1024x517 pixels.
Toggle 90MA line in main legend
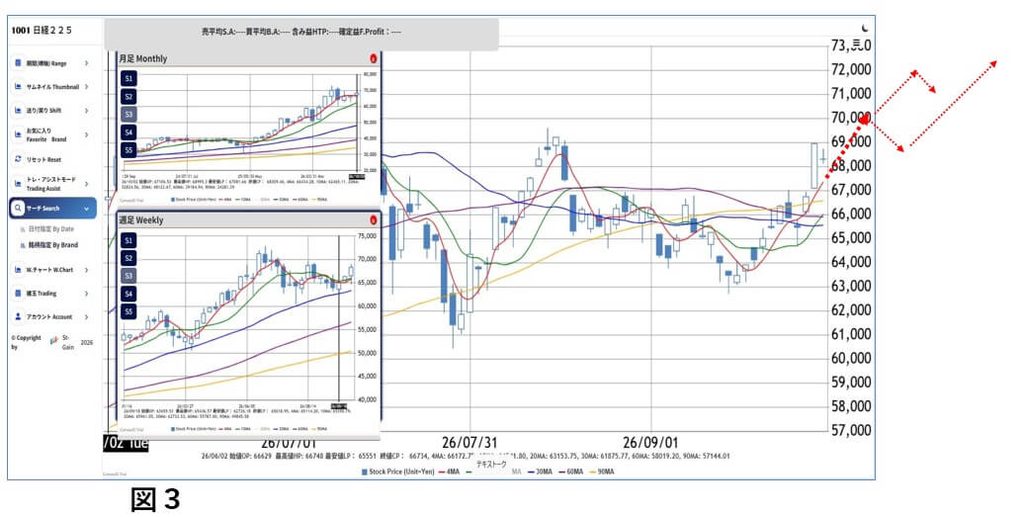[602, 471]
